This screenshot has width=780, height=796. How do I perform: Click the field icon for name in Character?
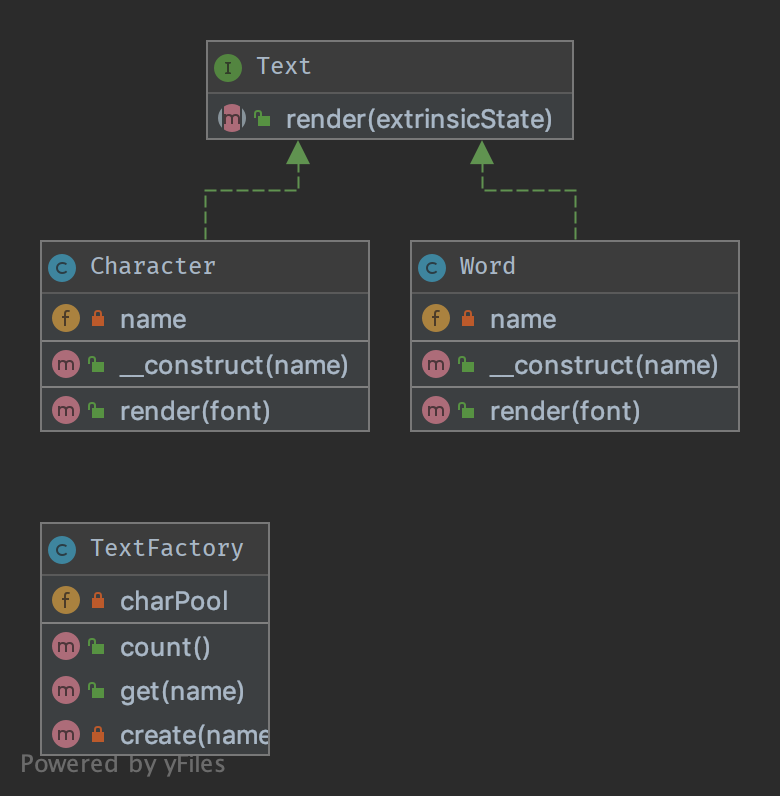[66, 318]
